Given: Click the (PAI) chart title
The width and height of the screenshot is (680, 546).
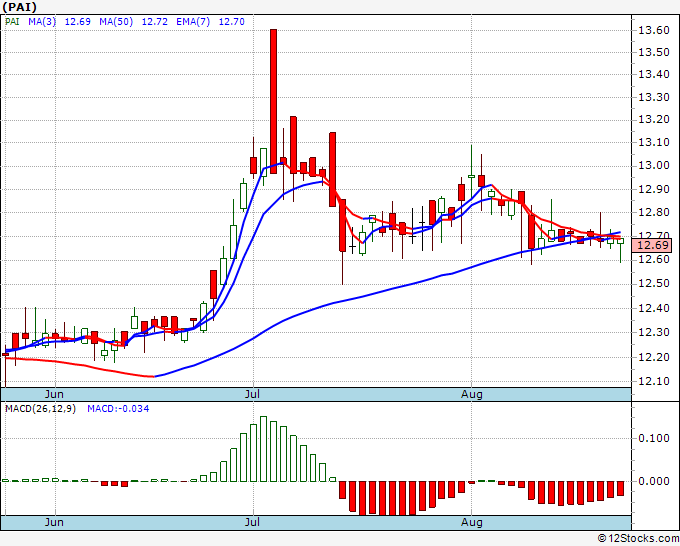Looking at the screenshot, I should pos(20,7).
